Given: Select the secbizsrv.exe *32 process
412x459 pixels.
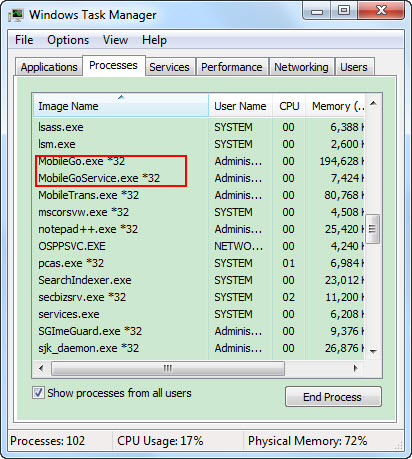Looking at the screenshot, I should pos(199,297).
